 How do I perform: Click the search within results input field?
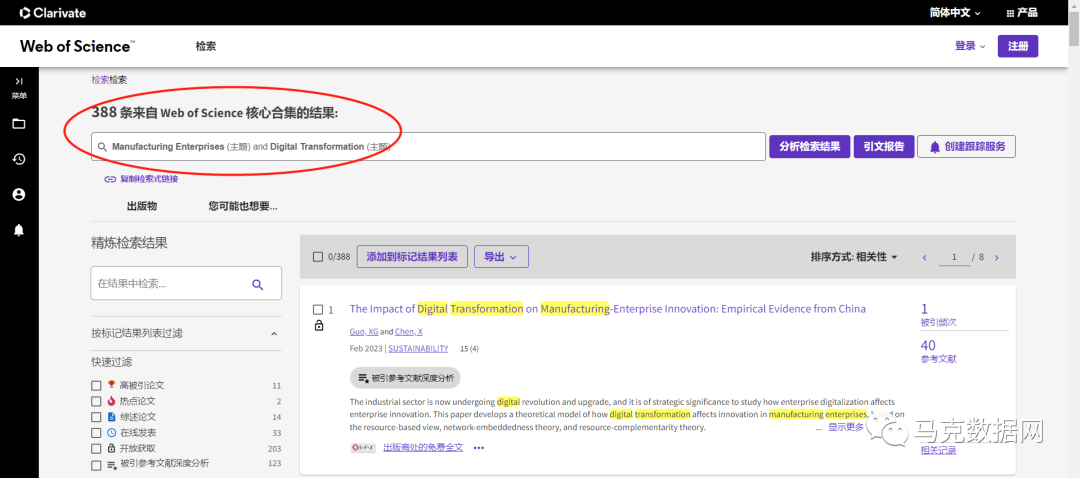point(186,283)
